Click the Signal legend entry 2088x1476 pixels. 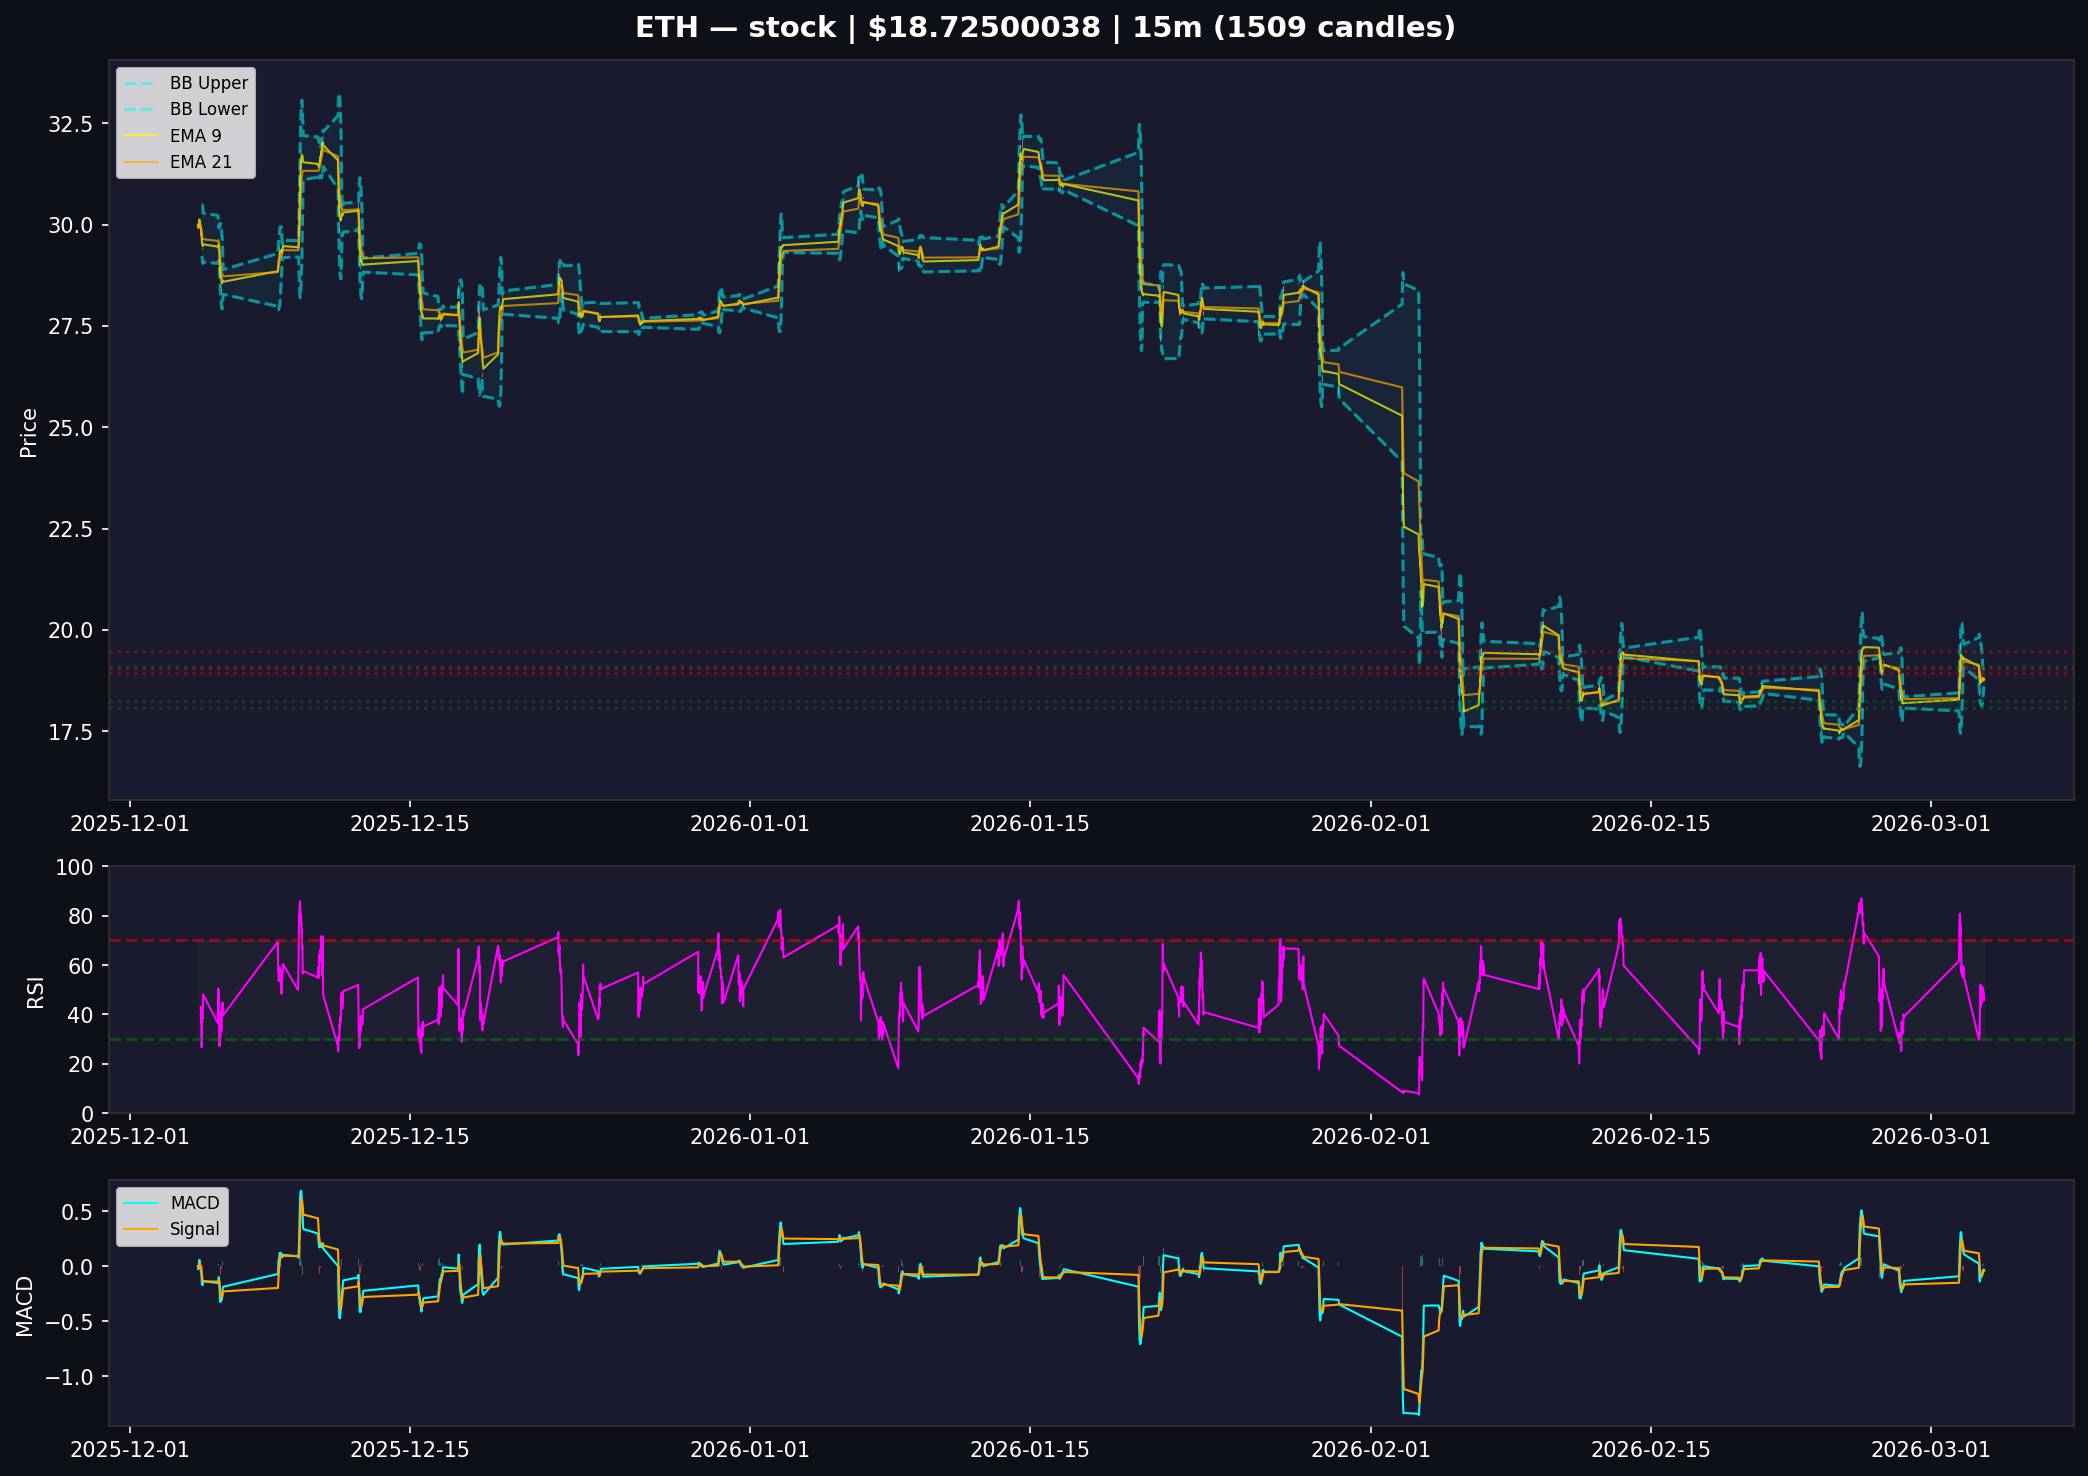194,1229
